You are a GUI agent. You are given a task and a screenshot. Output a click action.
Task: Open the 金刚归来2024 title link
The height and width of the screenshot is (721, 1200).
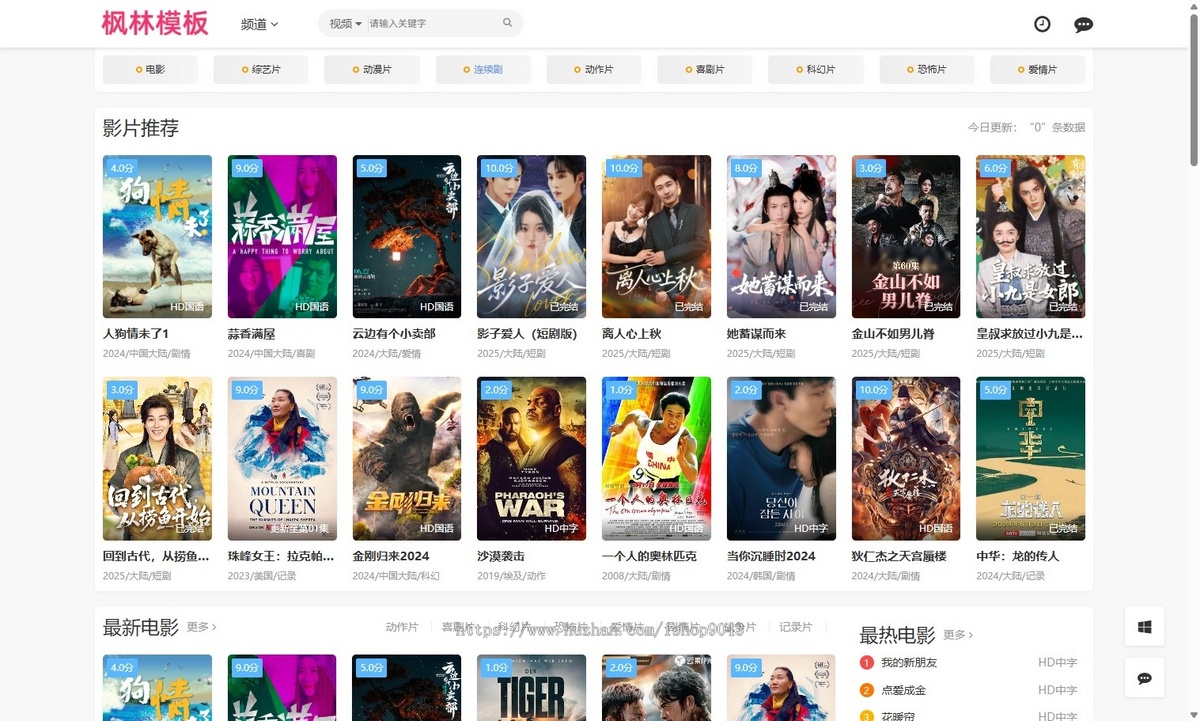click(x=391, y=556)
